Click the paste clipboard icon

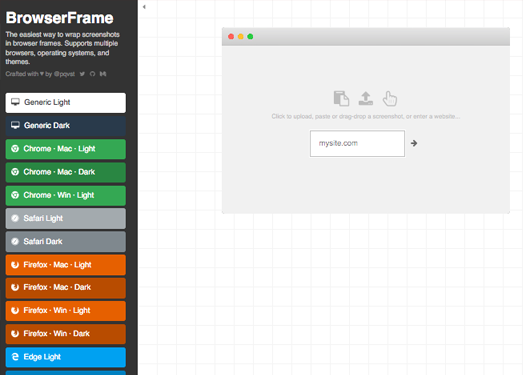(x=341, y=98)
